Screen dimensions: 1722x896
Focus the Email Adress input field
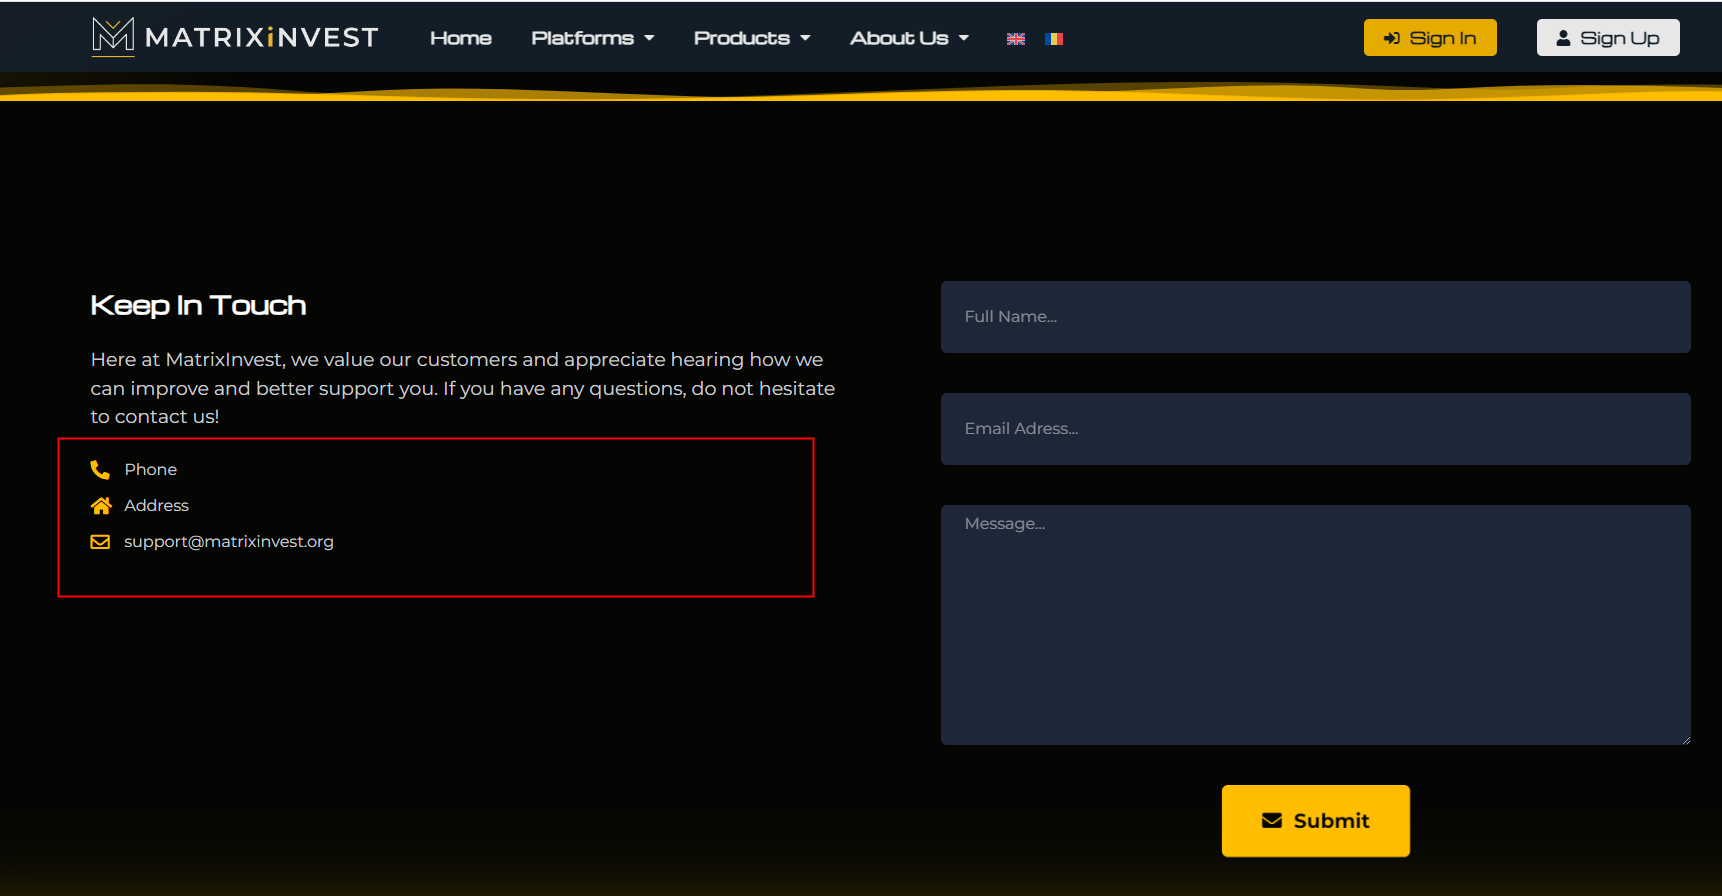pos(1315,429)
